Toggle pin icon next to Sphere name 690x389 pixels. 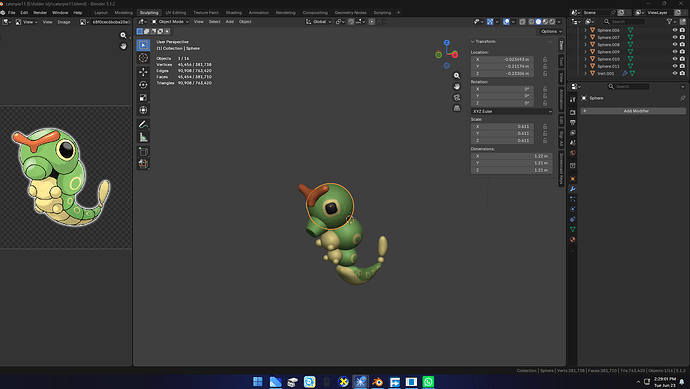click(683, 98)
